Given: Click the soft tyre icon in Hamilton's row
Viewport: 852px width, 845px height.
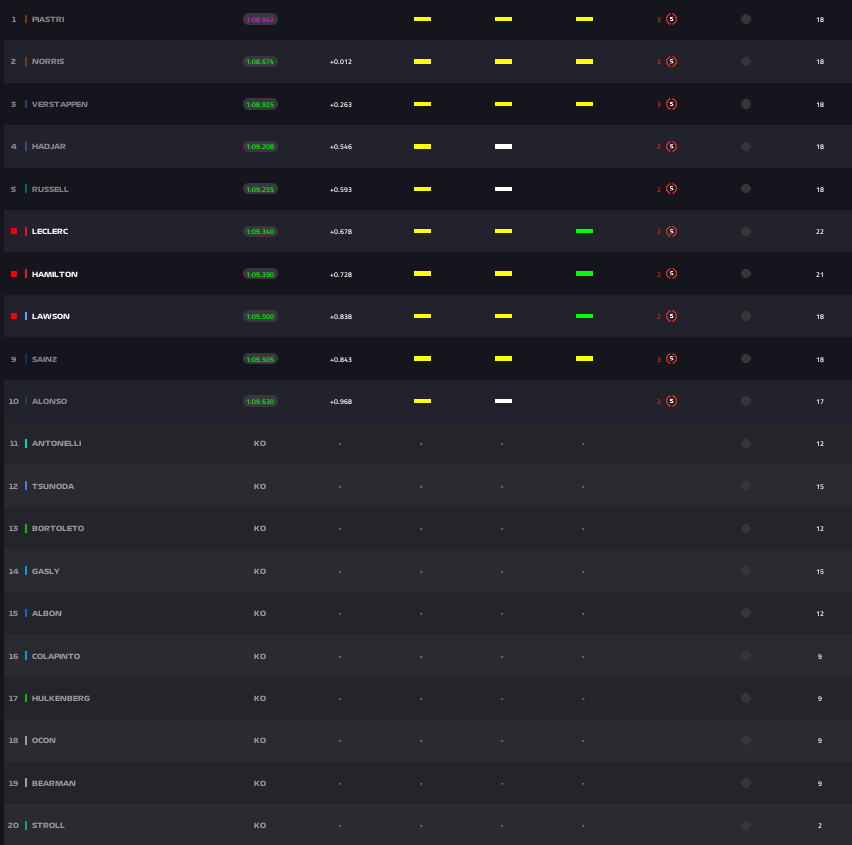Looking at the screenshot, I should point(672,274).
